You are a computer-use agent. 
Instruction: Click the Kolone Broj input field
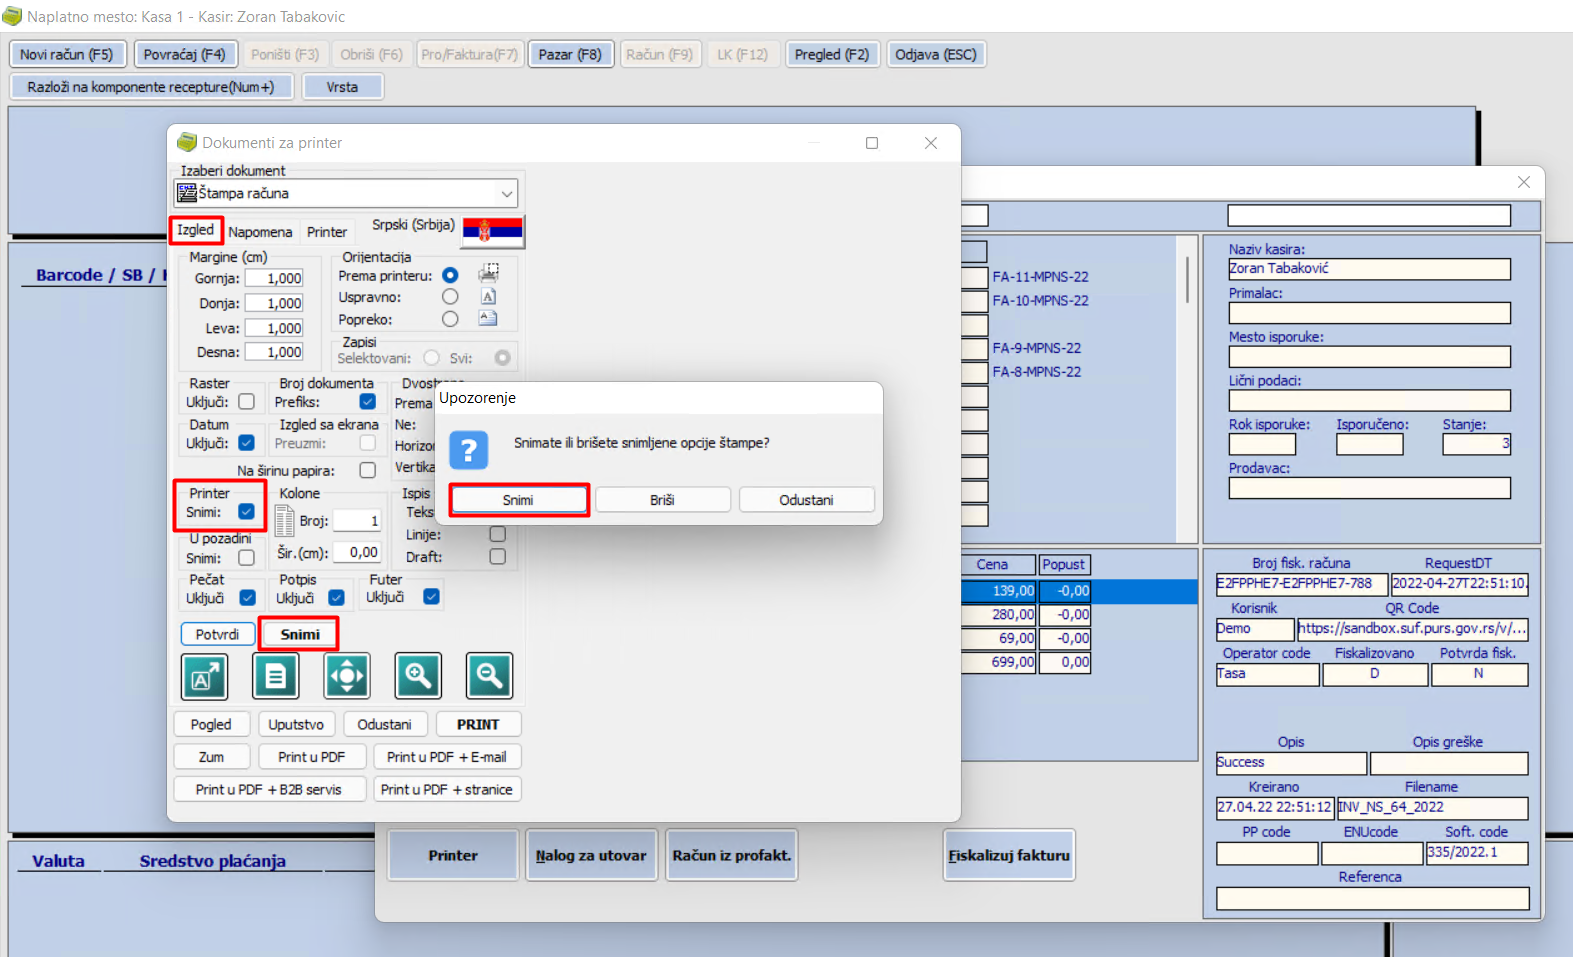357,520
